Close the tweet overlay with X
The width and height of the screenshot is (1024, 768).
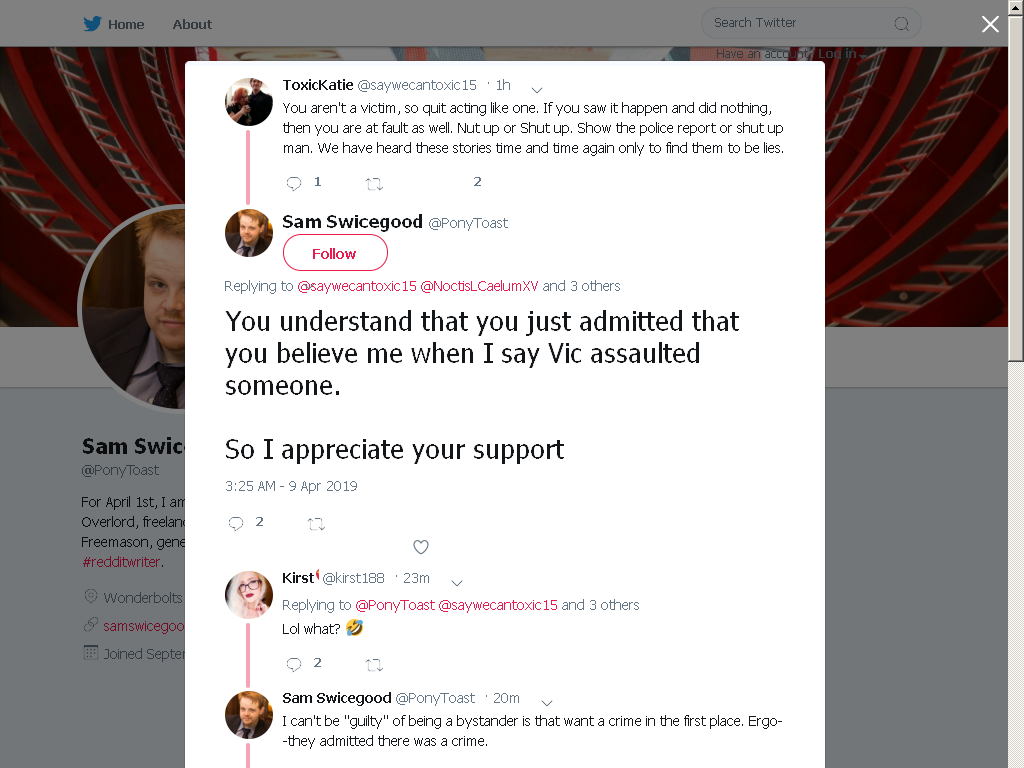(990, 24)
